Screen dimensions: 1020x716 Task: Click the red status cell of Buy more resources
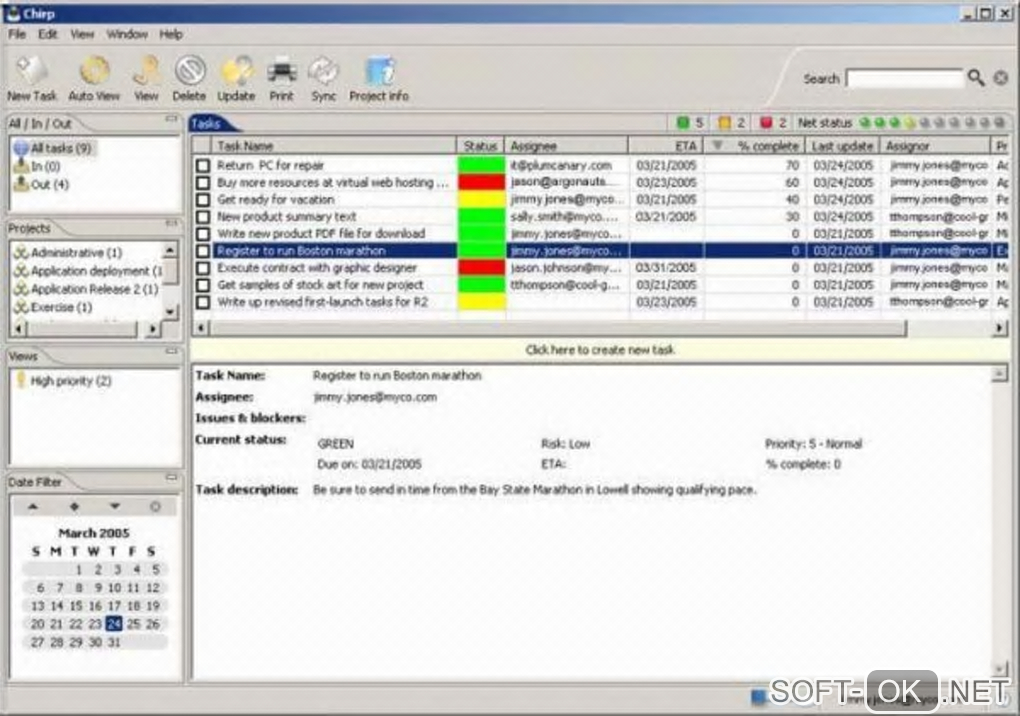point(481,183)
